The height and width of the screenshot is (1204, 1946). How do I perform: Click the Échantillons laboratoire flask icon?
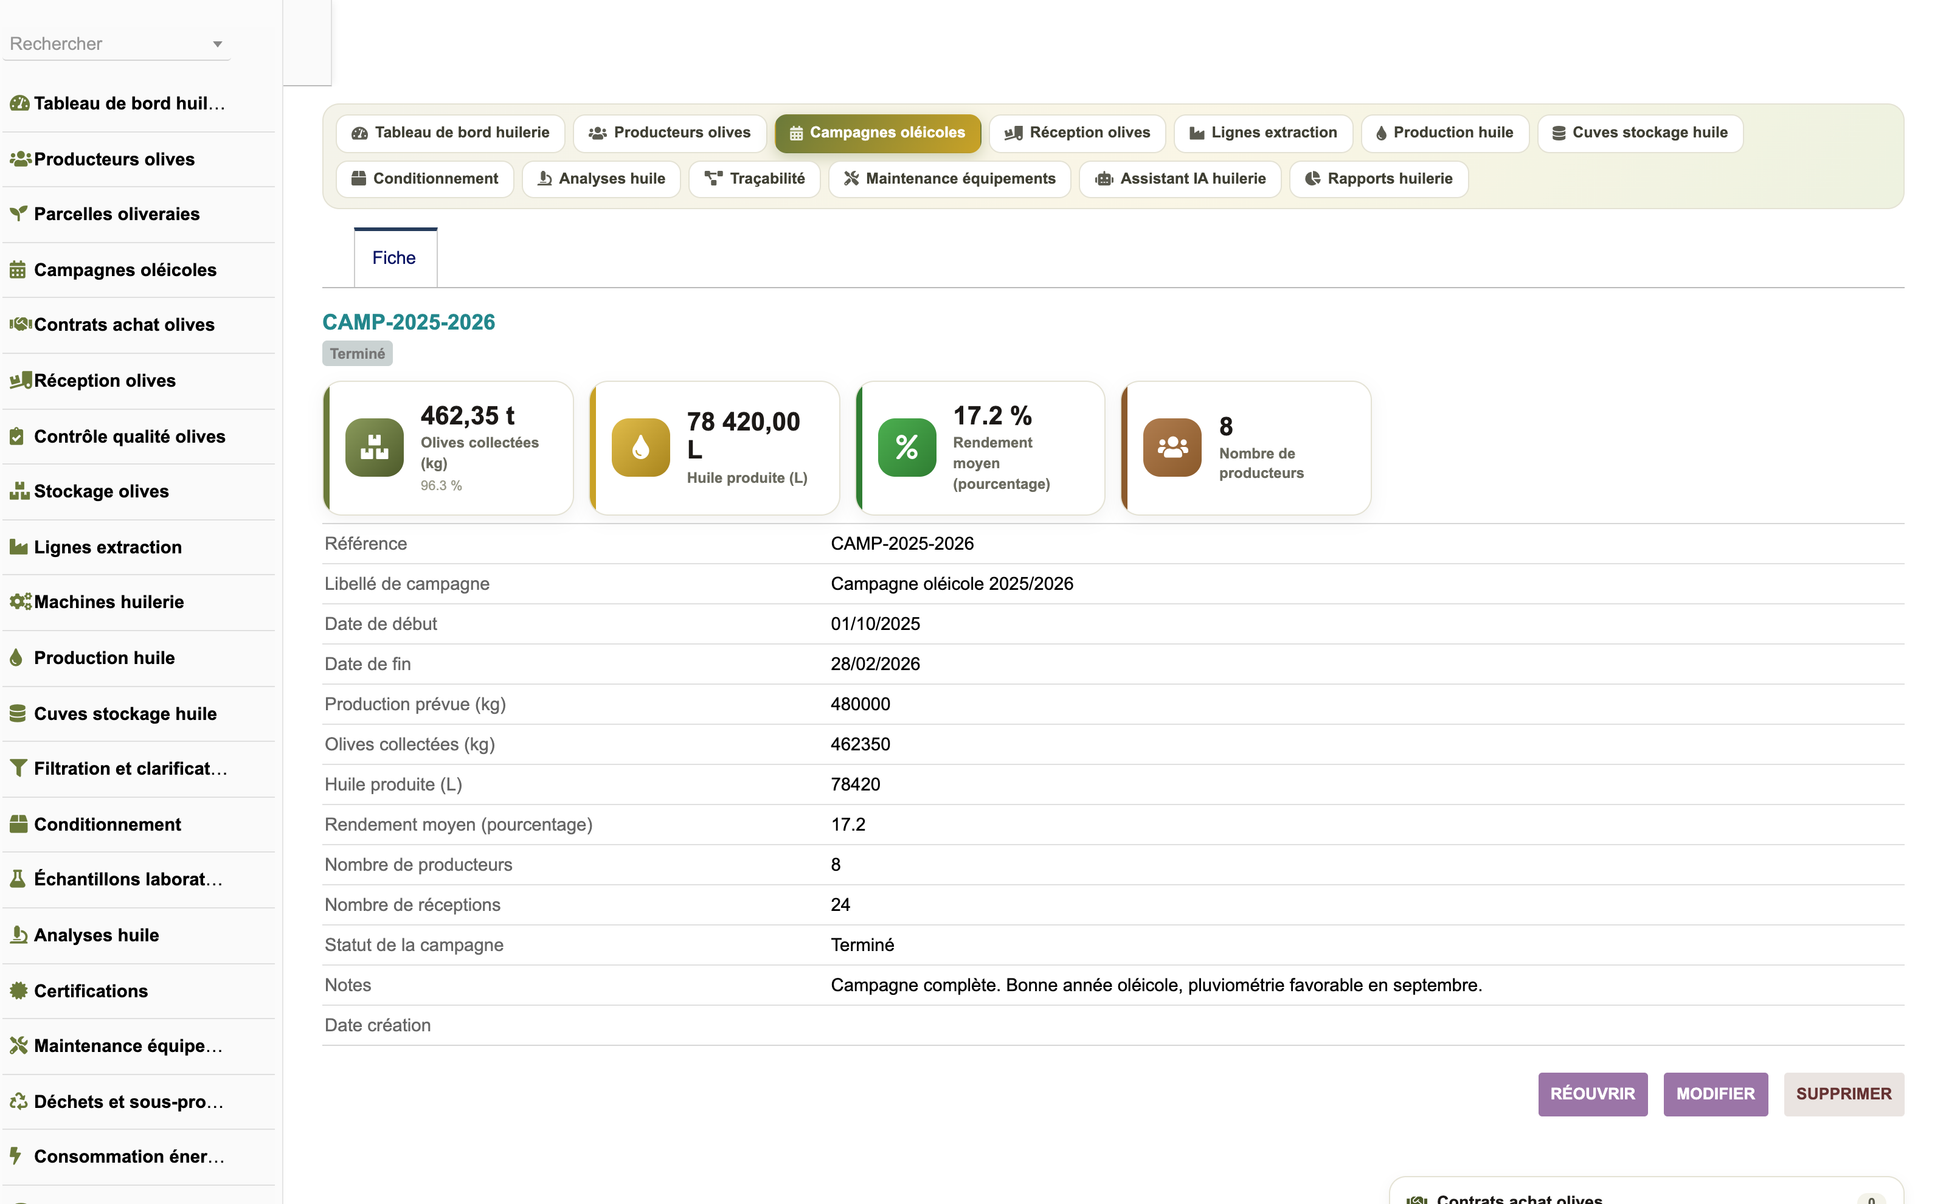click(x=17, y=879)
